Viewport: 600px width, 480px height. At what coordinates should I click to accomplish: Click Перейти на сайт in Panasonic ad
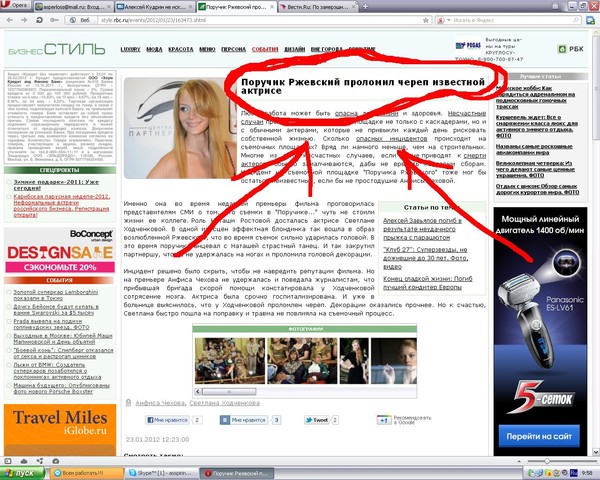(x=539, y=436)
